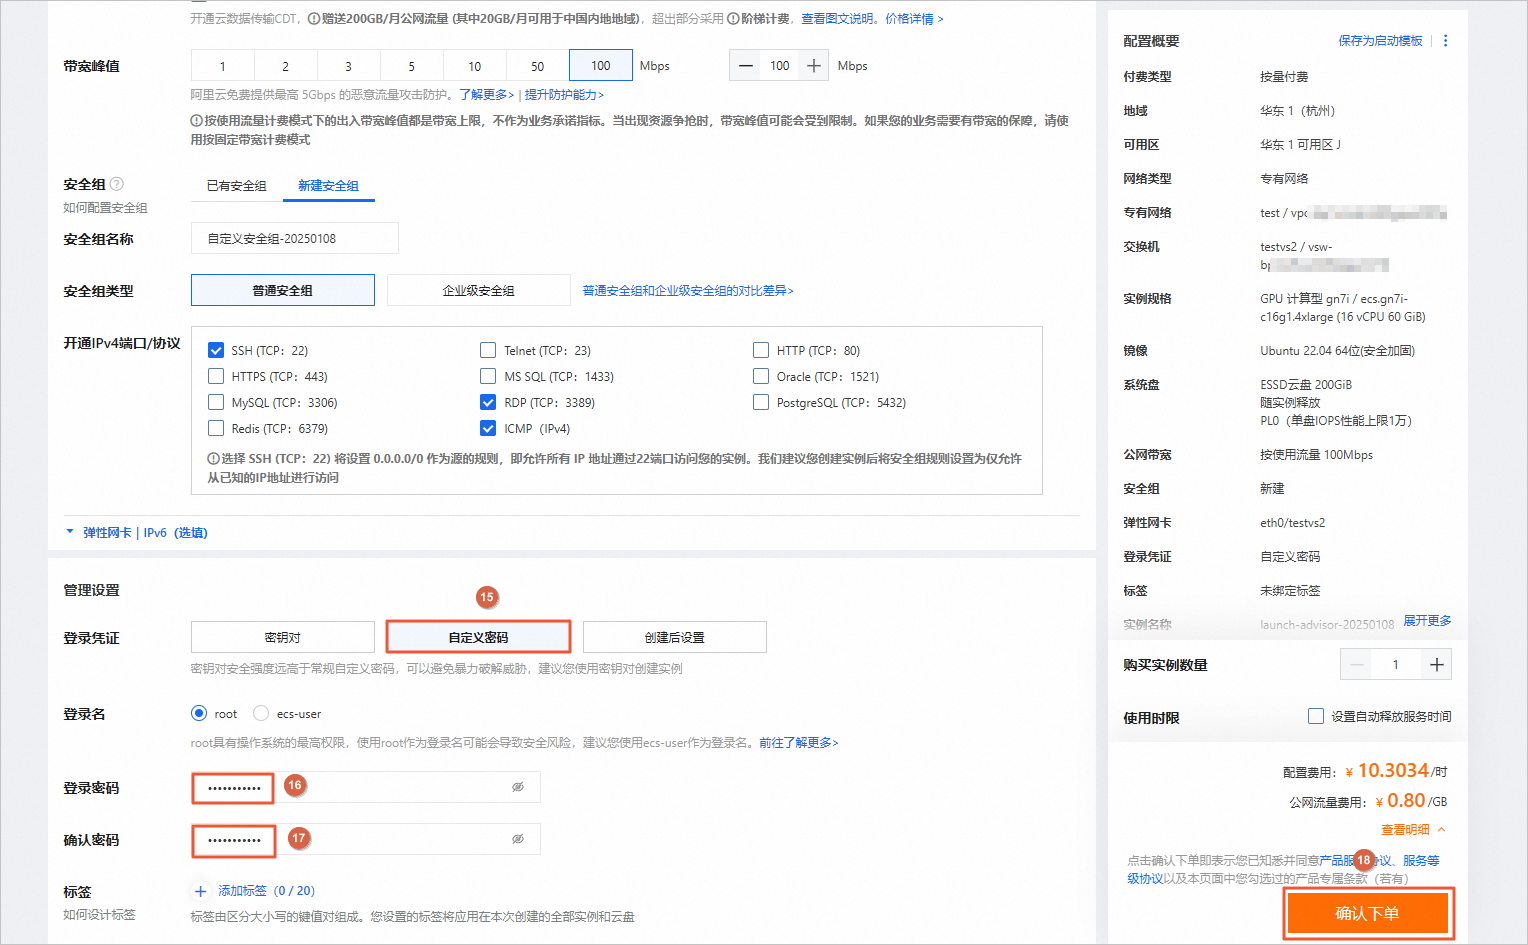The width and height of the screenshot is (1528, 945).
Task: Select 自定义密码 login credential
Action: point(479,637)
